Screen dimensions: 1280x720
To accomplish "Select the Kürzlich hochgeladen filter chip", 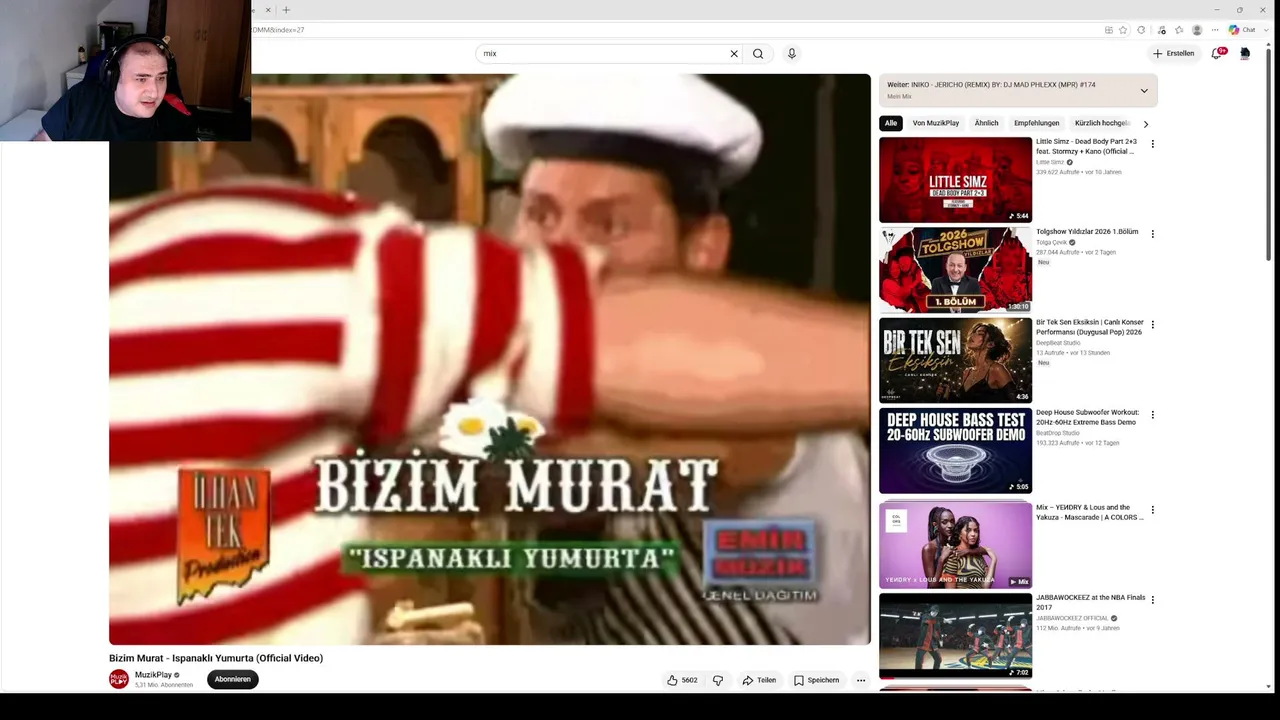I will (1103, 123).
